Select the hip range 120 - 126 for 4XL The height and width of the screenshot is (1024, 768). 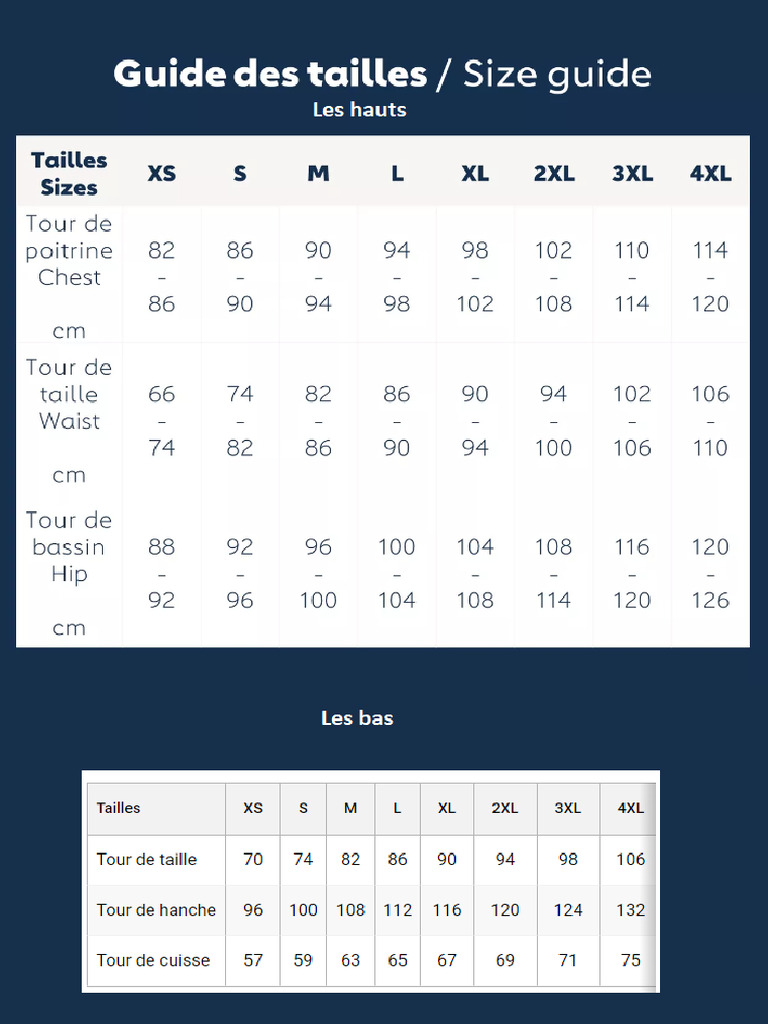coord(710,574)
